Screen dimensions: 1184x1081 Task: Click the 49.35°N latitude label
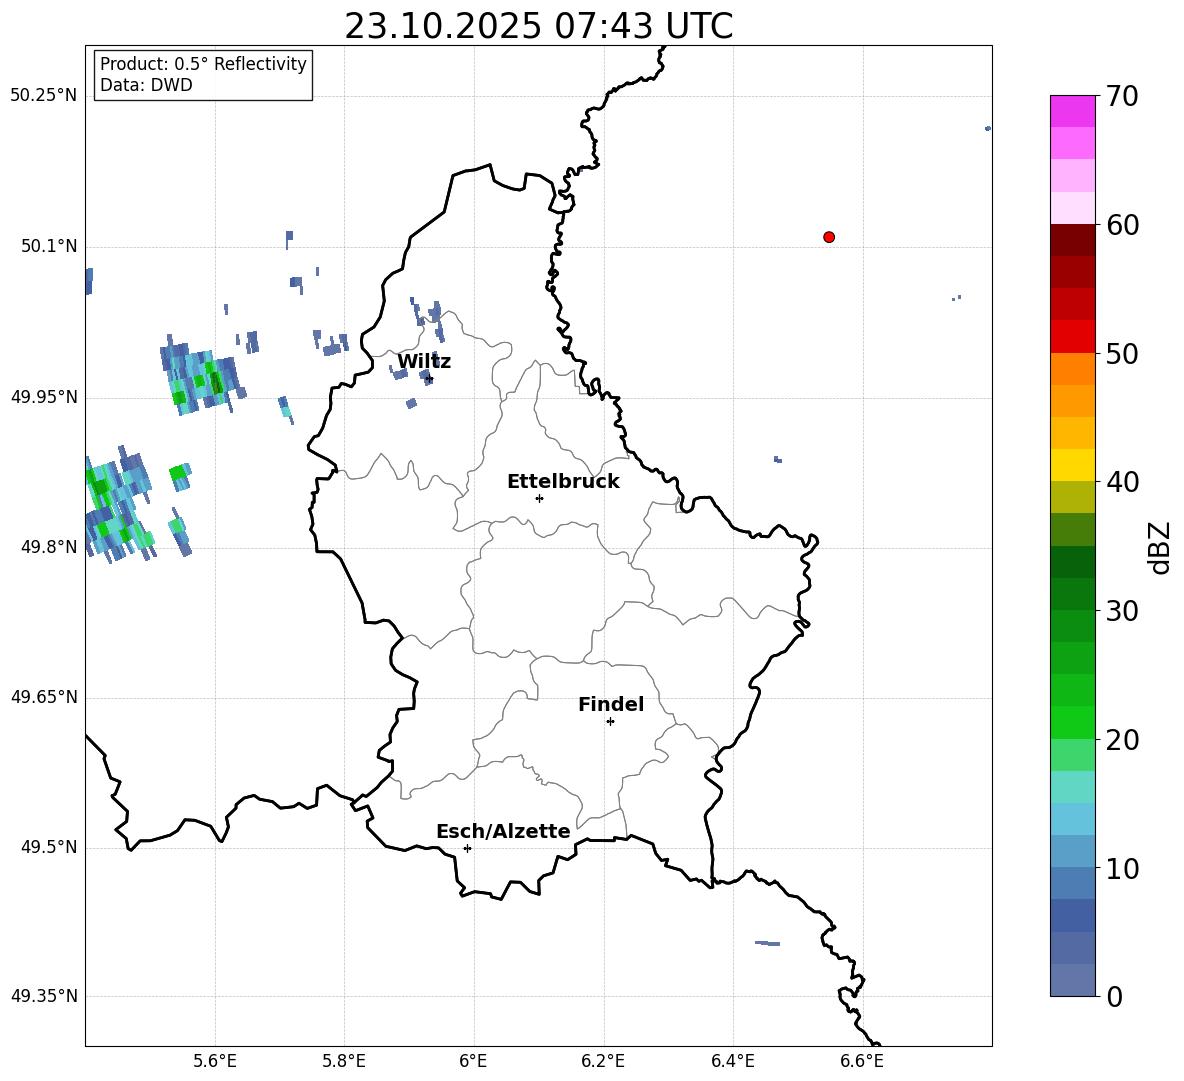tap(44, 996)
